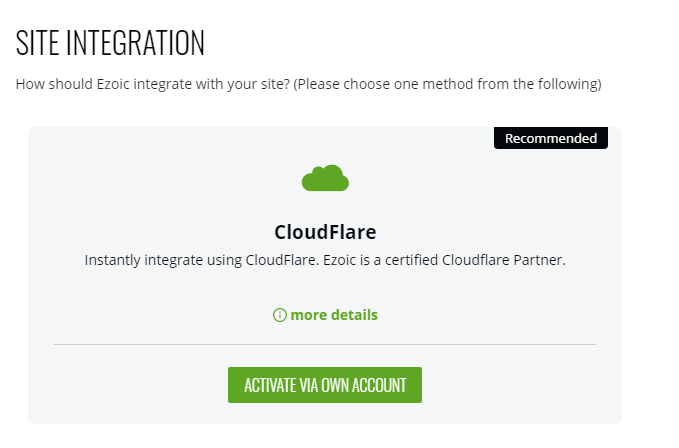Select the bold CloudFlare card title
This screenshot has width=679, height=448.
pyautogui.click(x=325, y=232)
